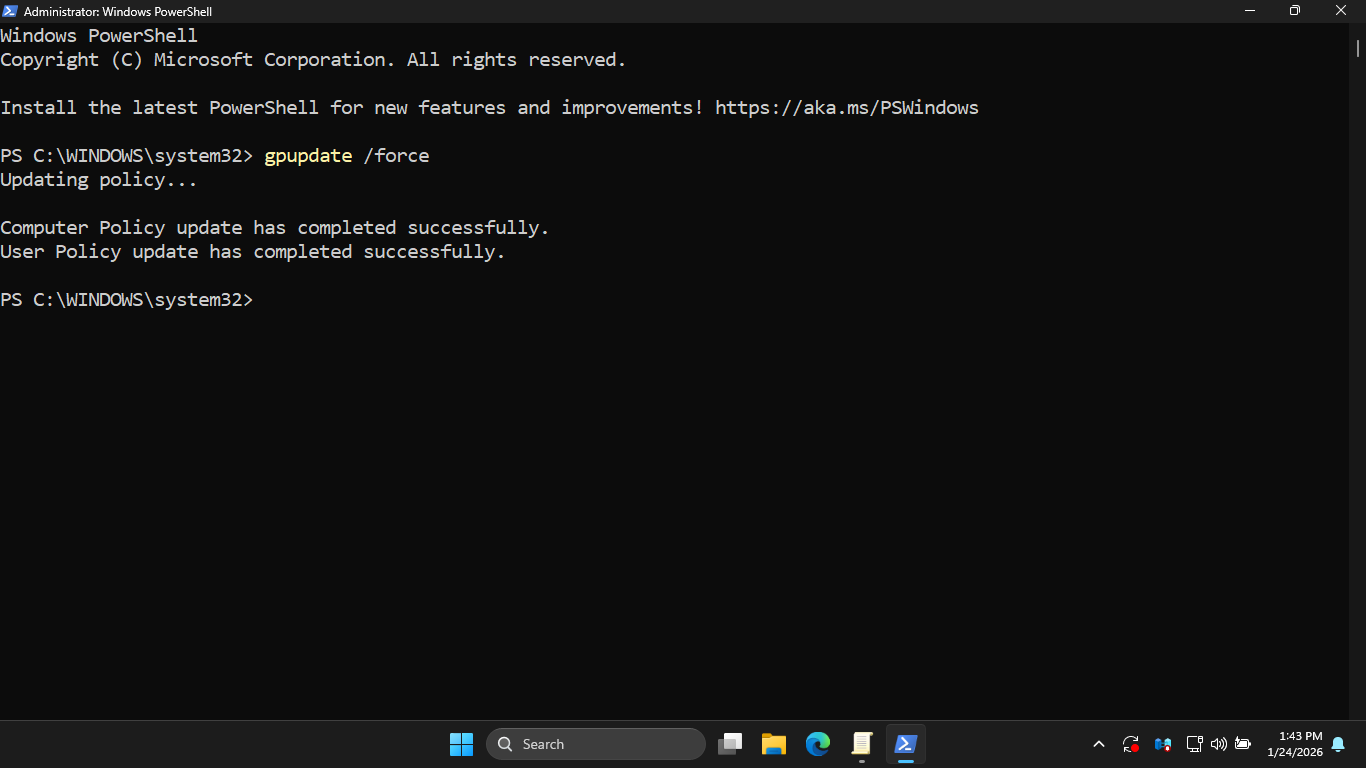The width and height of the screenshot is (1366, 768).
Task: Open network settings from the tray icon
Action: pyautogui.click(x=1194, y=744)
